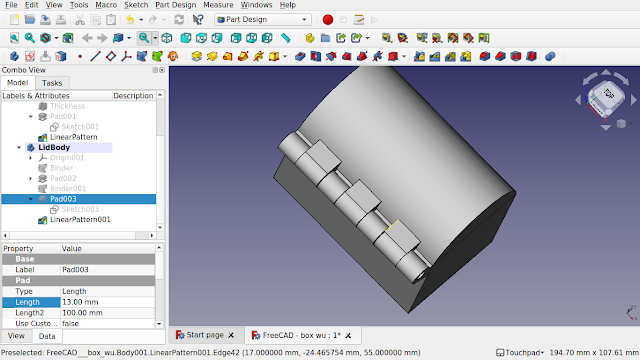Select the Binder001 tree item

(68, 189)
